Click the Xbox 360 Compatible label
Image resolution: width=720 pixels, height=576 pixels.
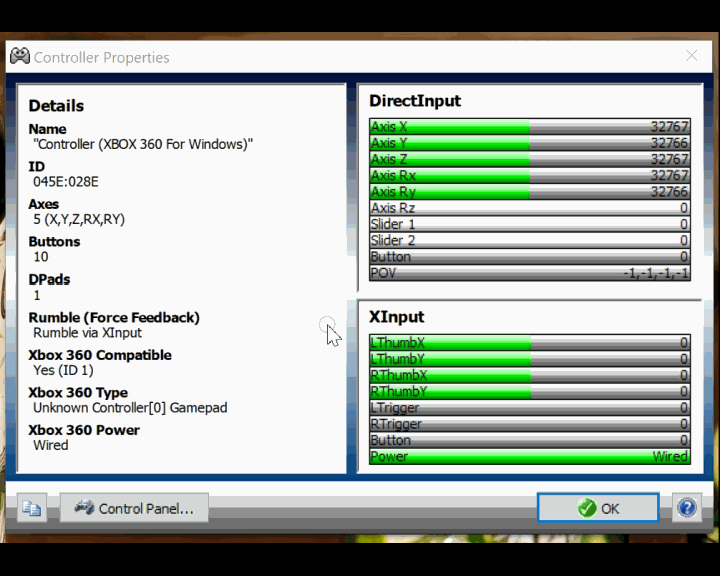[x=100, y=355]
